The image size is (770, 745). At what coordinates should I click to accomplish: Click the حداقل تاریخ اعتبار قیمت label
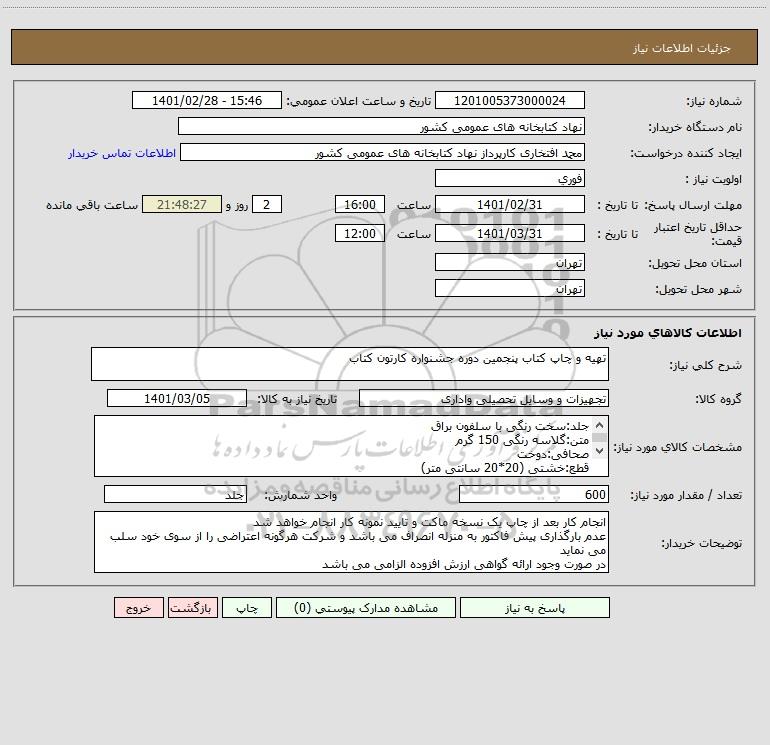698,234
